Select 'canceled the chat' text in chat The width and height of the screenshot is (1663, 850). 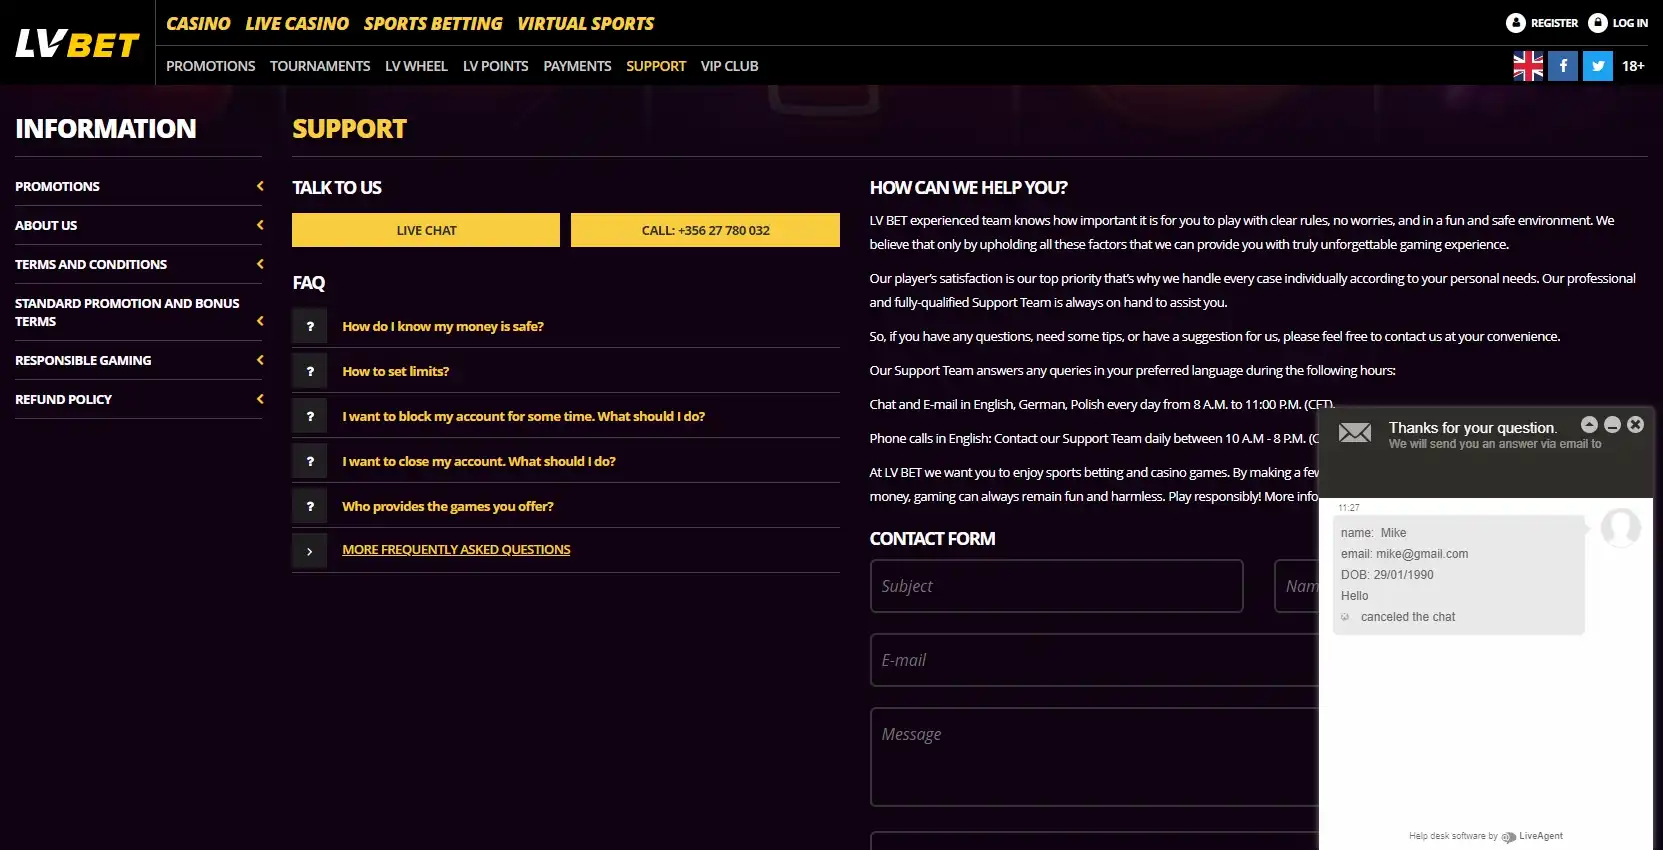pyautogui.click(x=1408, y=617)
